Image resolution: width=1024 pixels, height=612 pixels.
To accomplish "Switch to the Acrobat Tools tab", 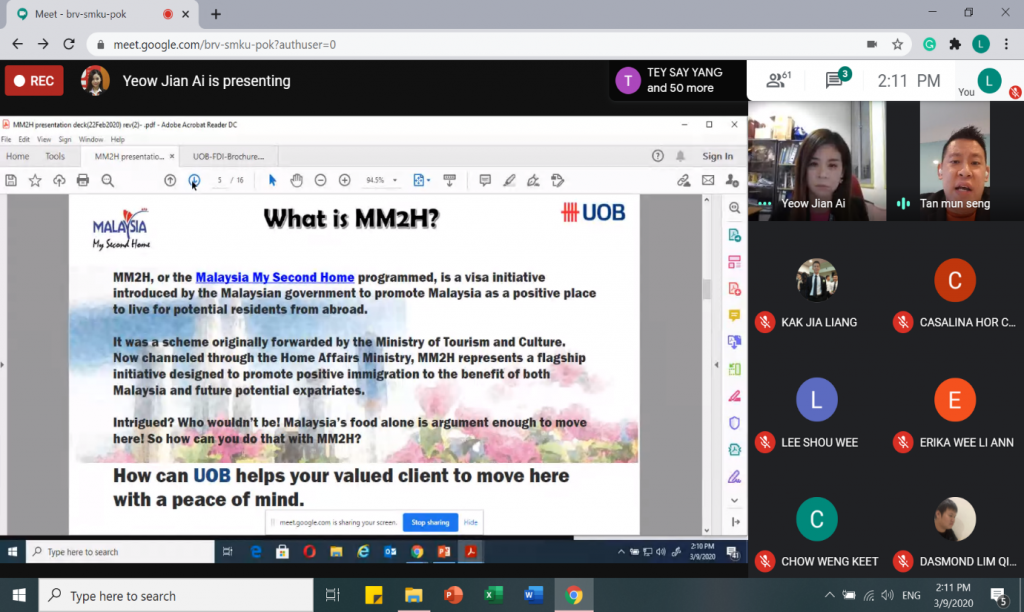I will (x=55, y=156).
